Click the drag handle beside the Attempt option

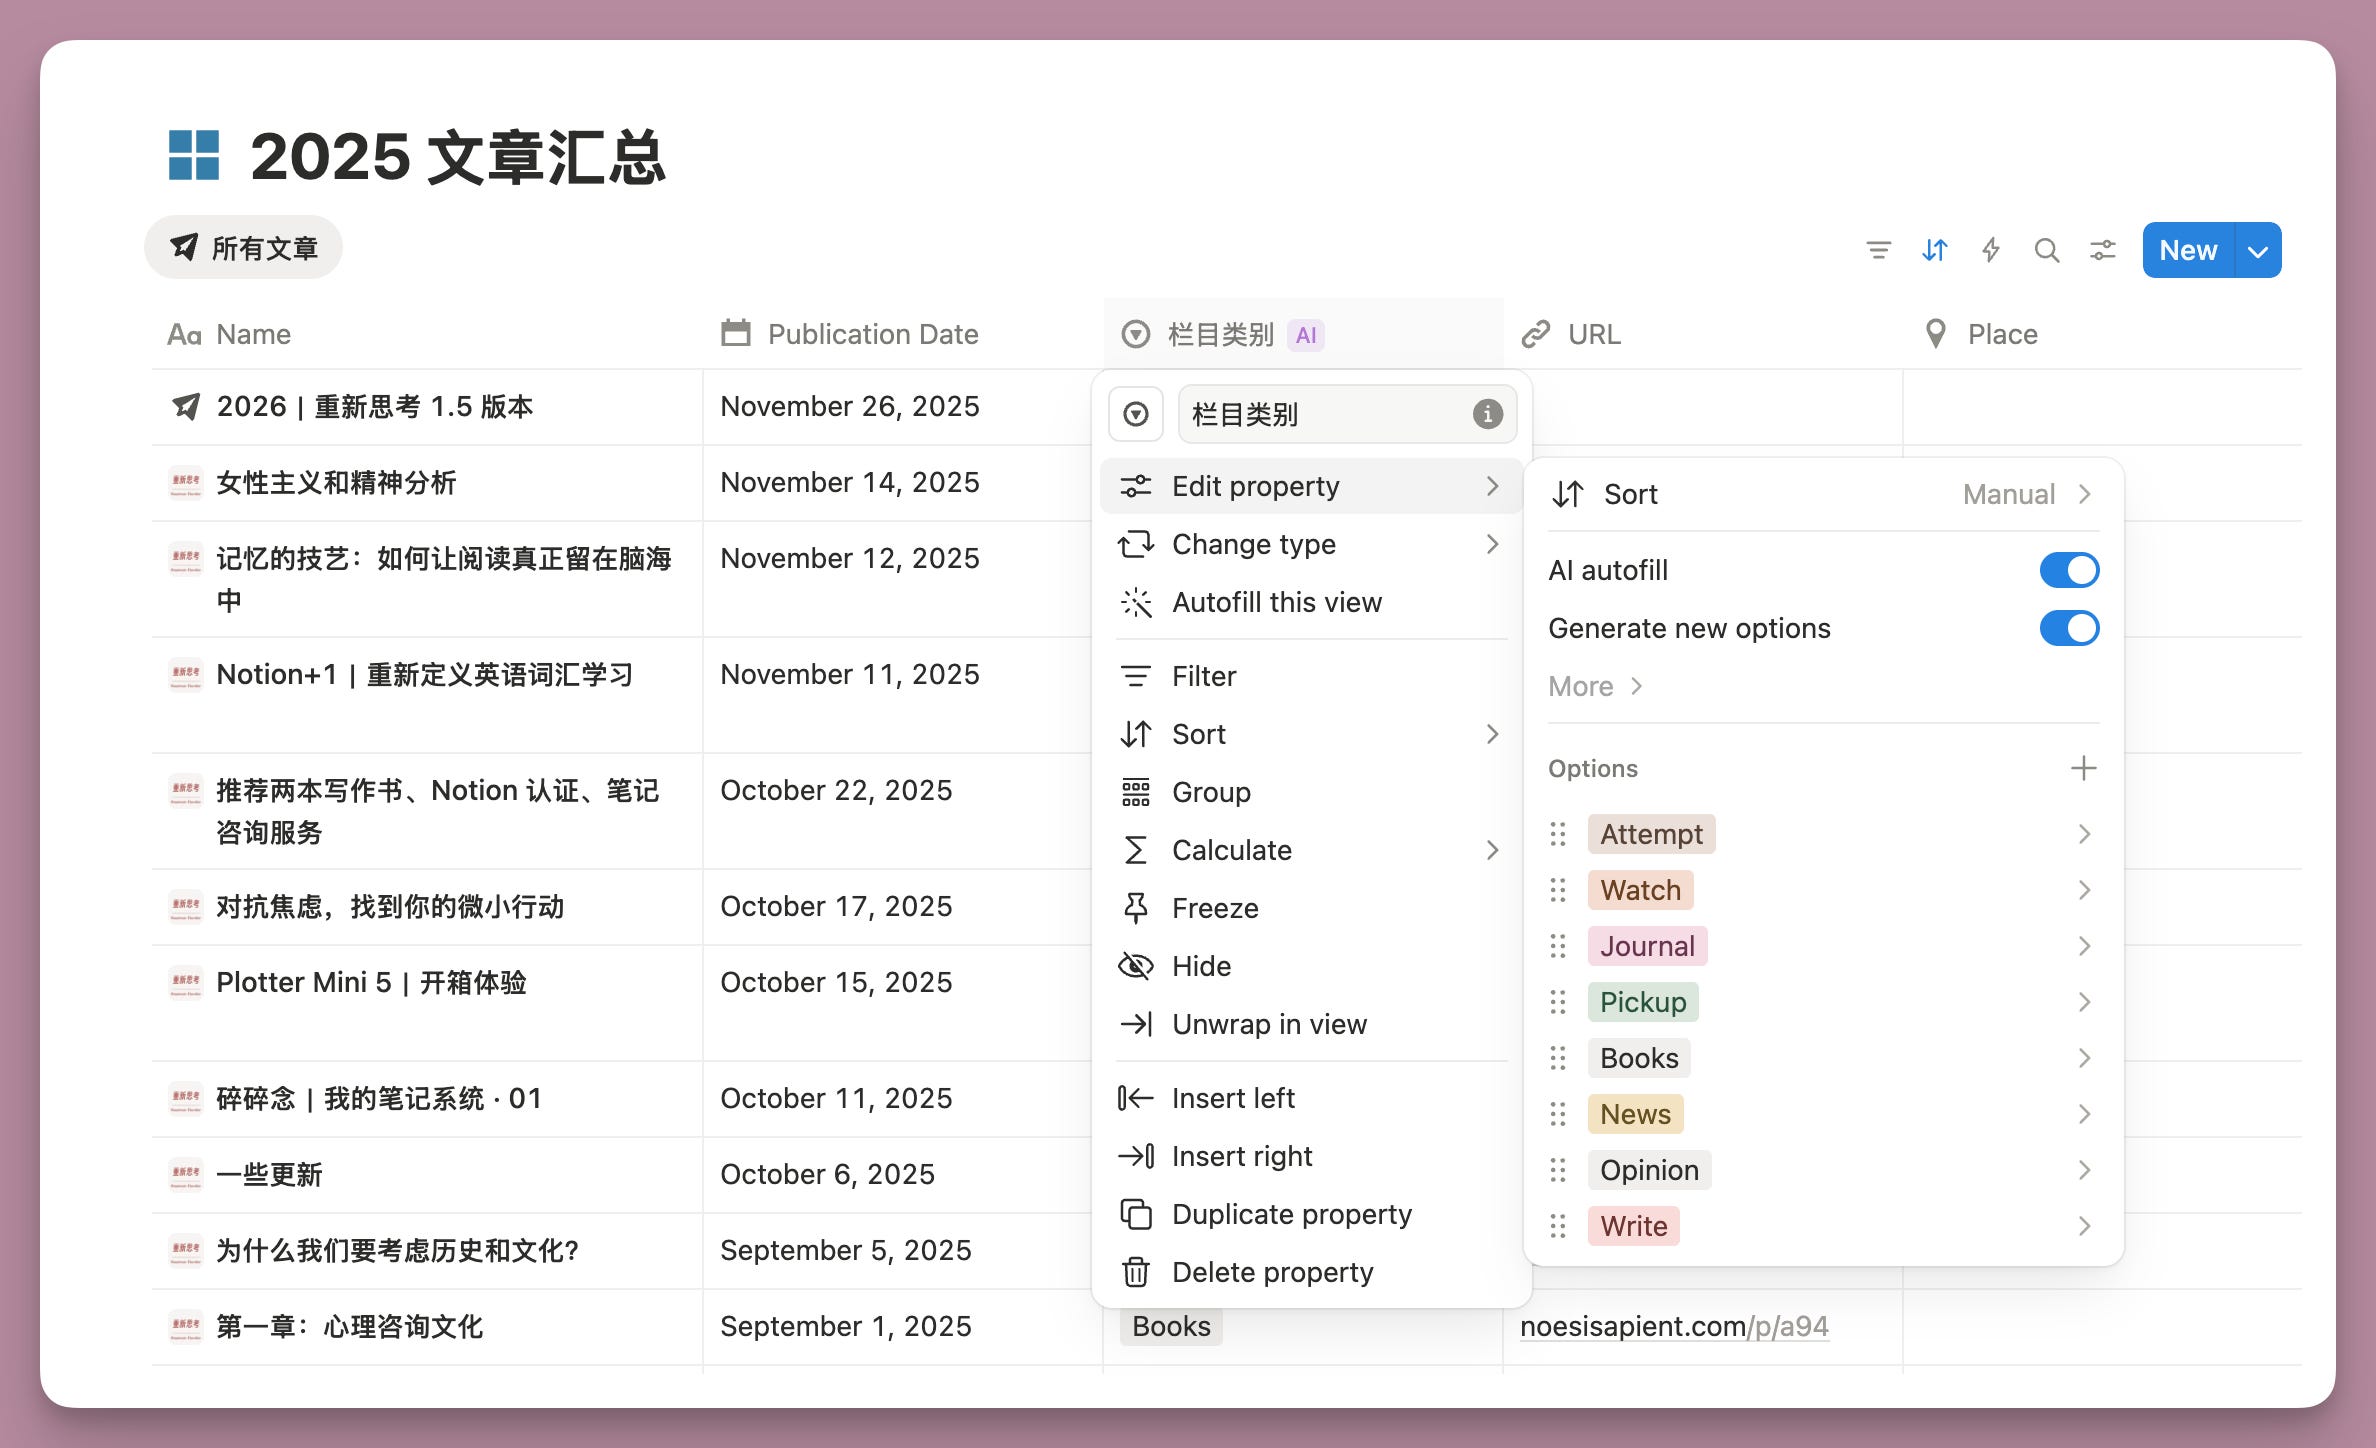pos(1558,834)
